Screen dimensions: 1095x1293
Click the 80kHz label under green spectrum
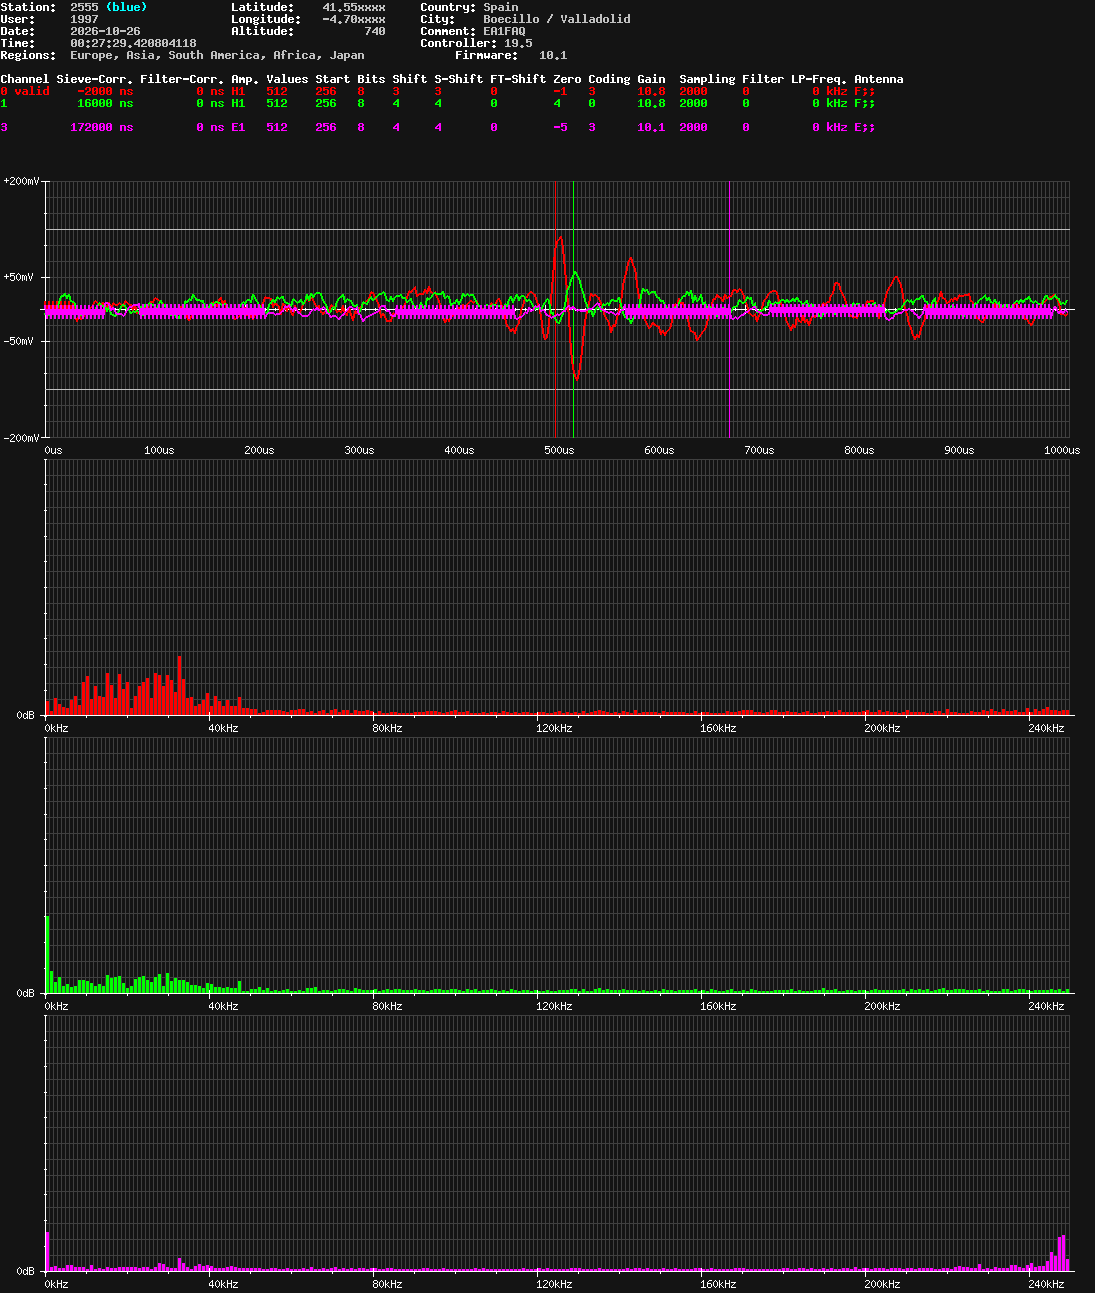(387, 1006)
